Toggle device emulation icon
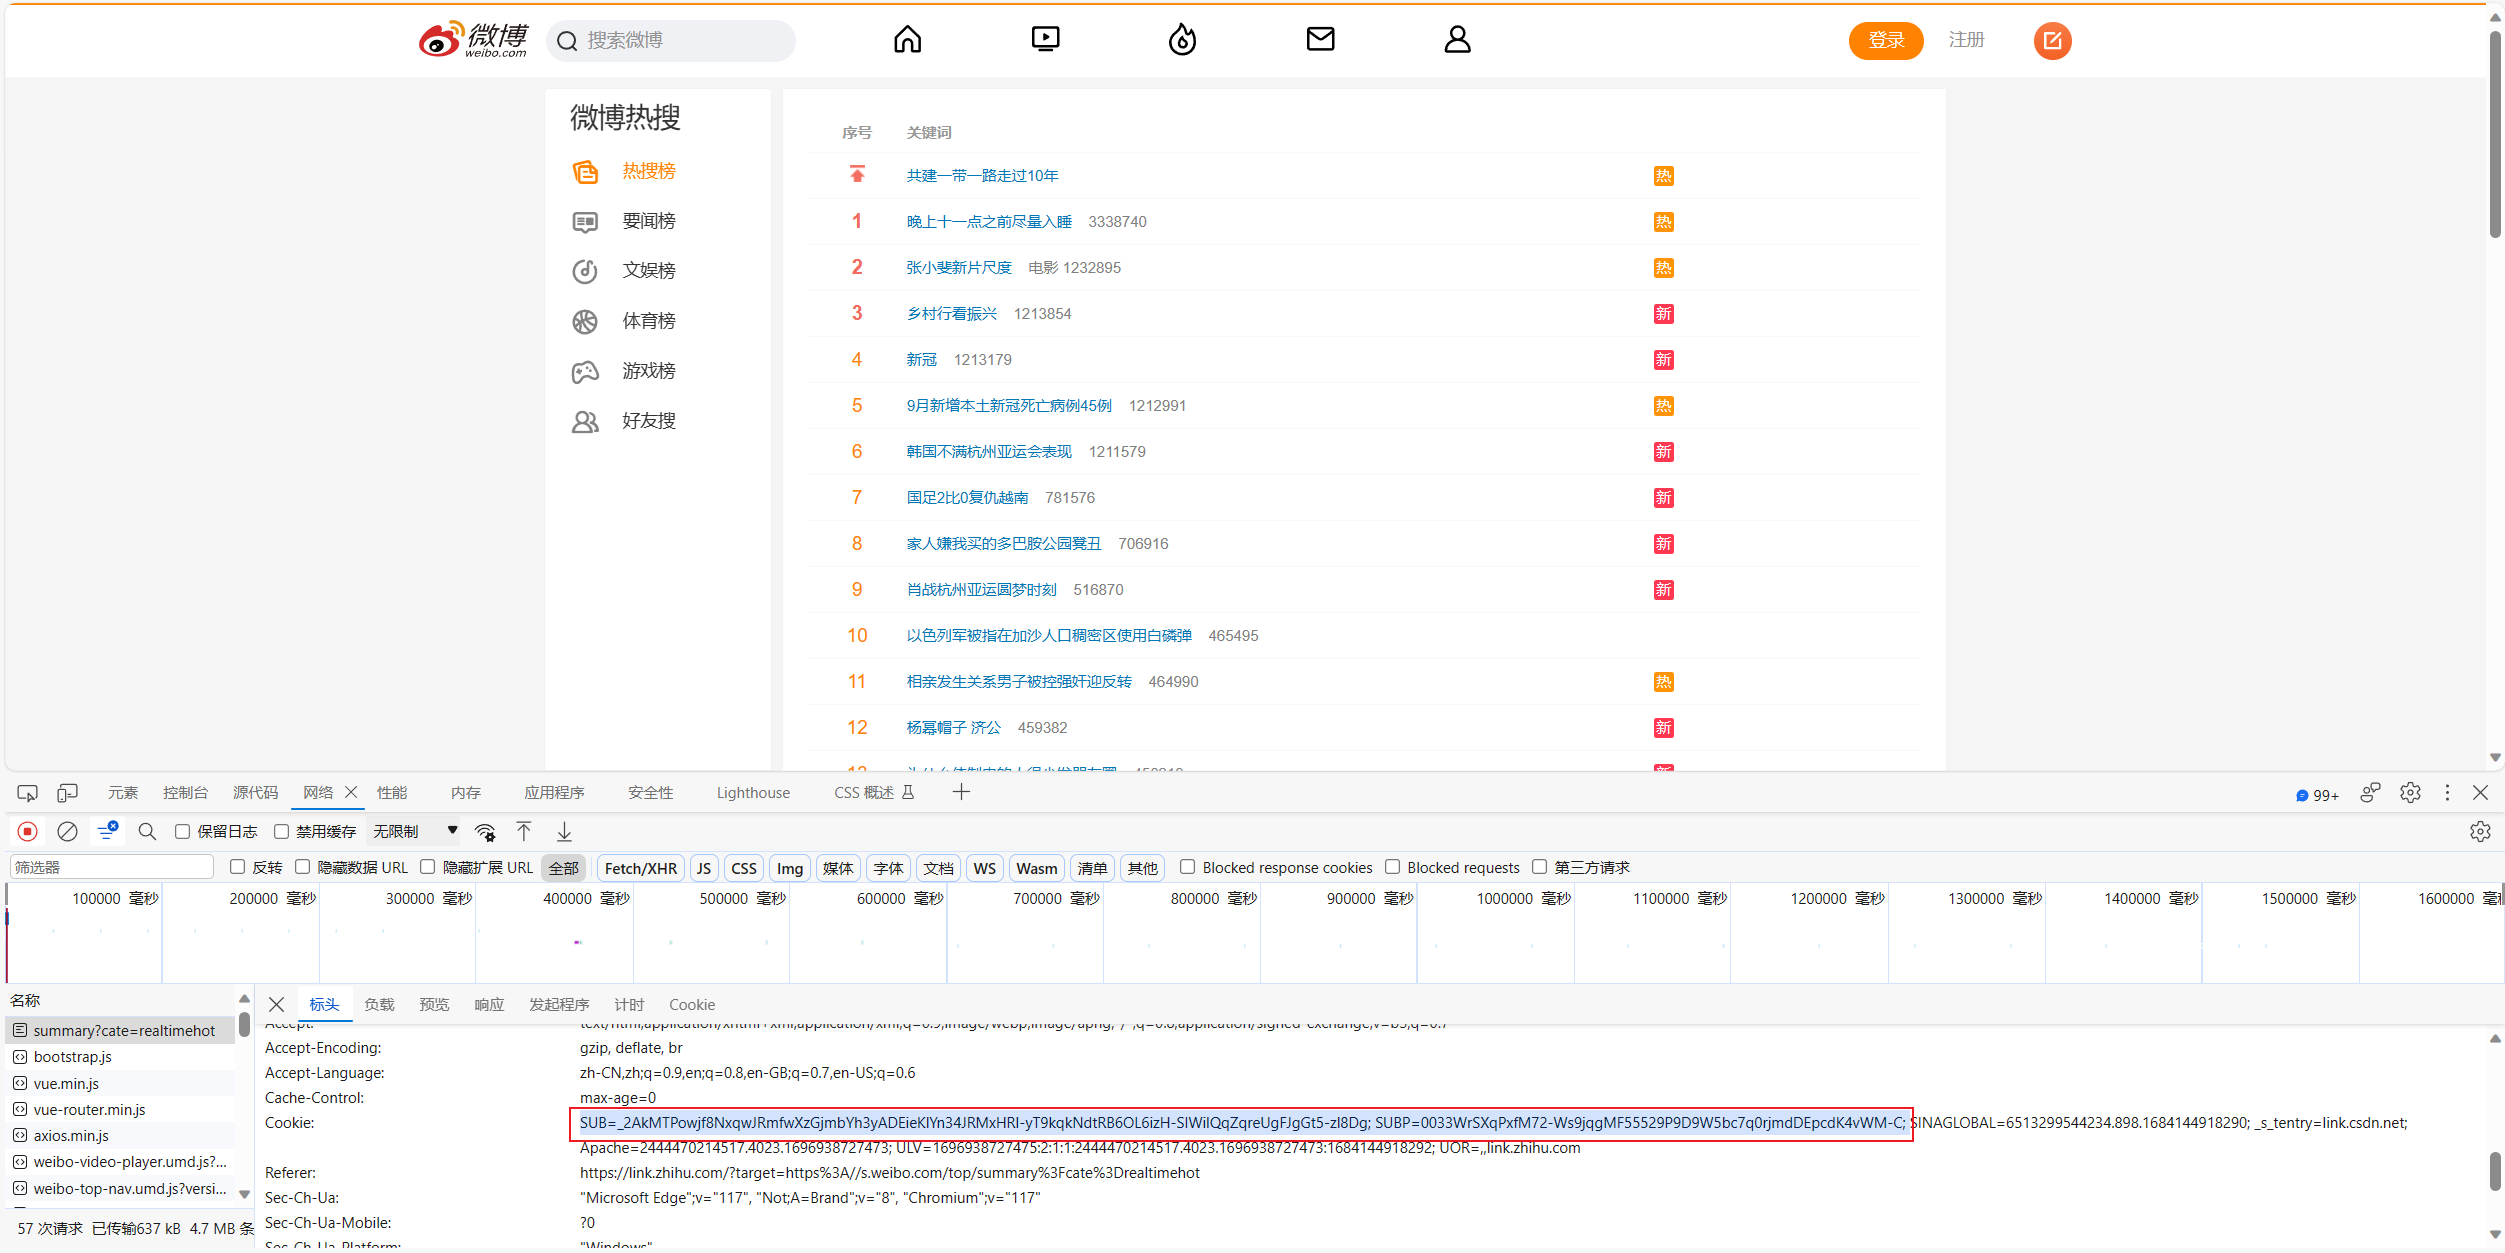This screenshot has width=2505, height=1253. point(67,793)
